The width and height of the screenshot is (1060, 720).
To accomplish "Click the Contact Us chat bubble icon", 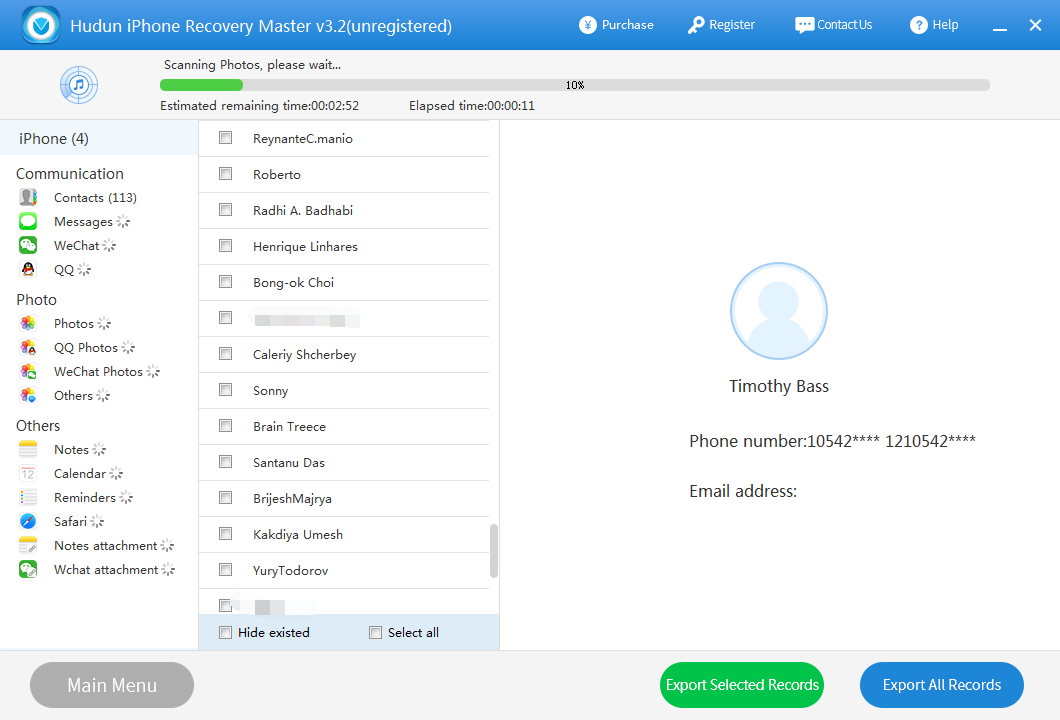I will [x=804, y=26].
